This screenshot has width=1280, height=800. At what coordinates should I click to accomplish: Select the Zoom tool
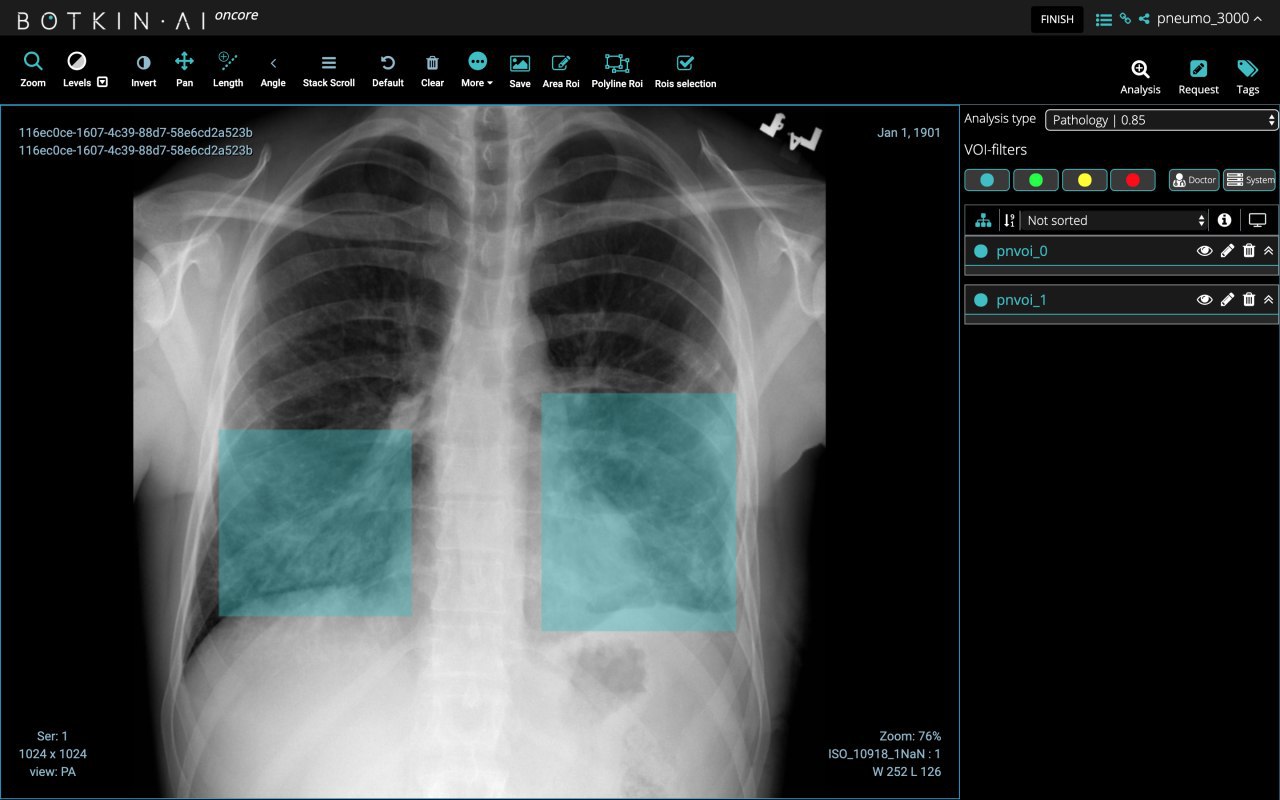[x=33, y=70]
